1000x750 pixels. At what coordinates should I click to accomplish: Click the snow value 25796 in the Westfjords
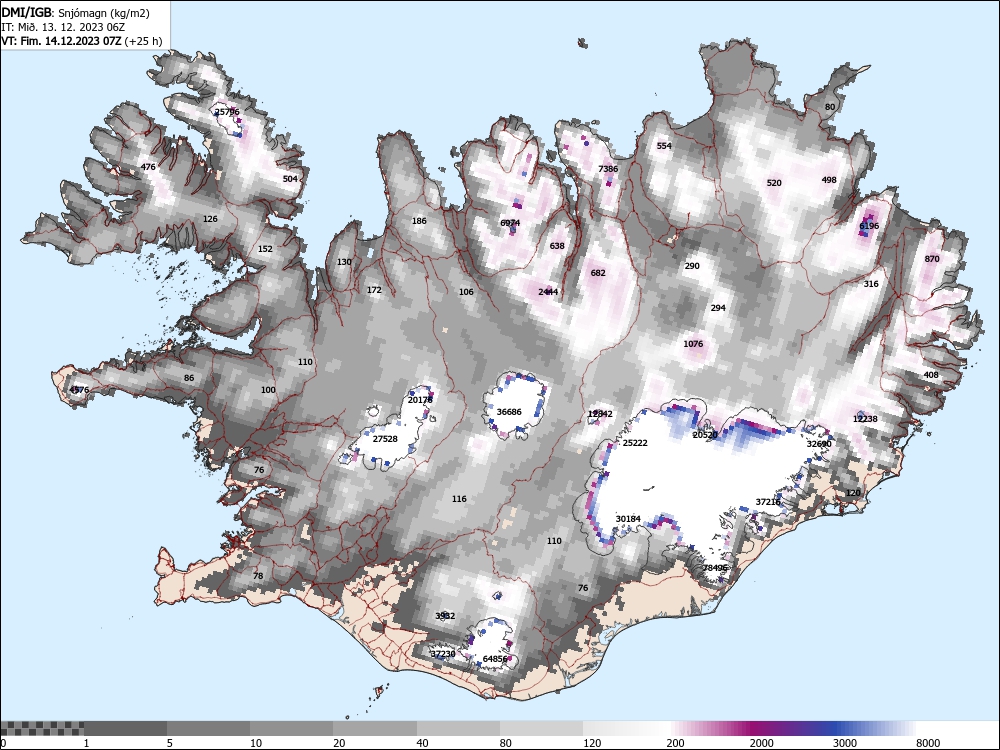pos(227,112)
